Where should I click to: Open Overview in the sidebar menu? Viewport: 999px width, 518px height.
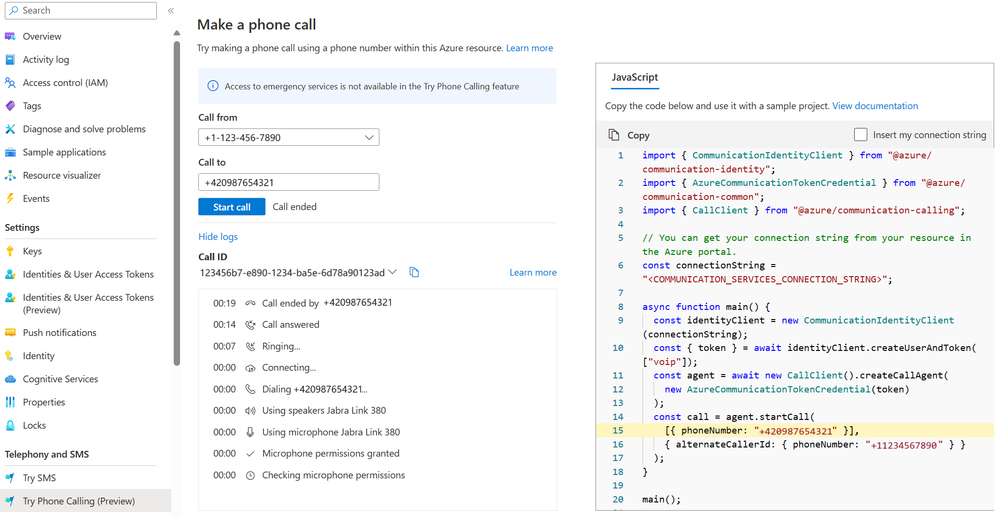tap(42, 36)
